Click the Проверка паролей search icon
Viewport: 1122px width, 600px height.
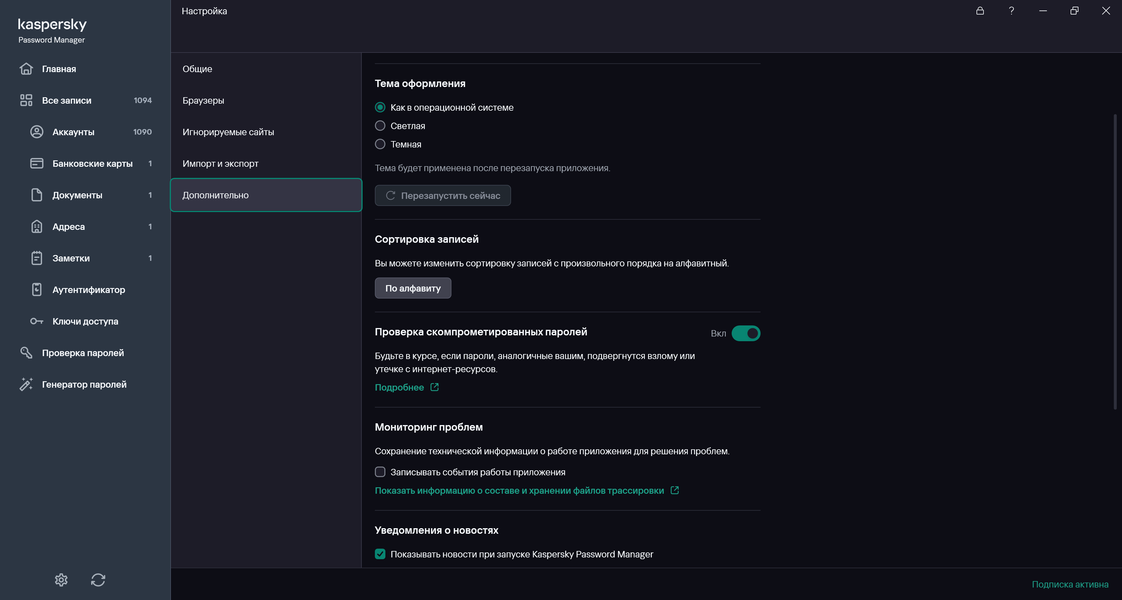pos(27,353)
